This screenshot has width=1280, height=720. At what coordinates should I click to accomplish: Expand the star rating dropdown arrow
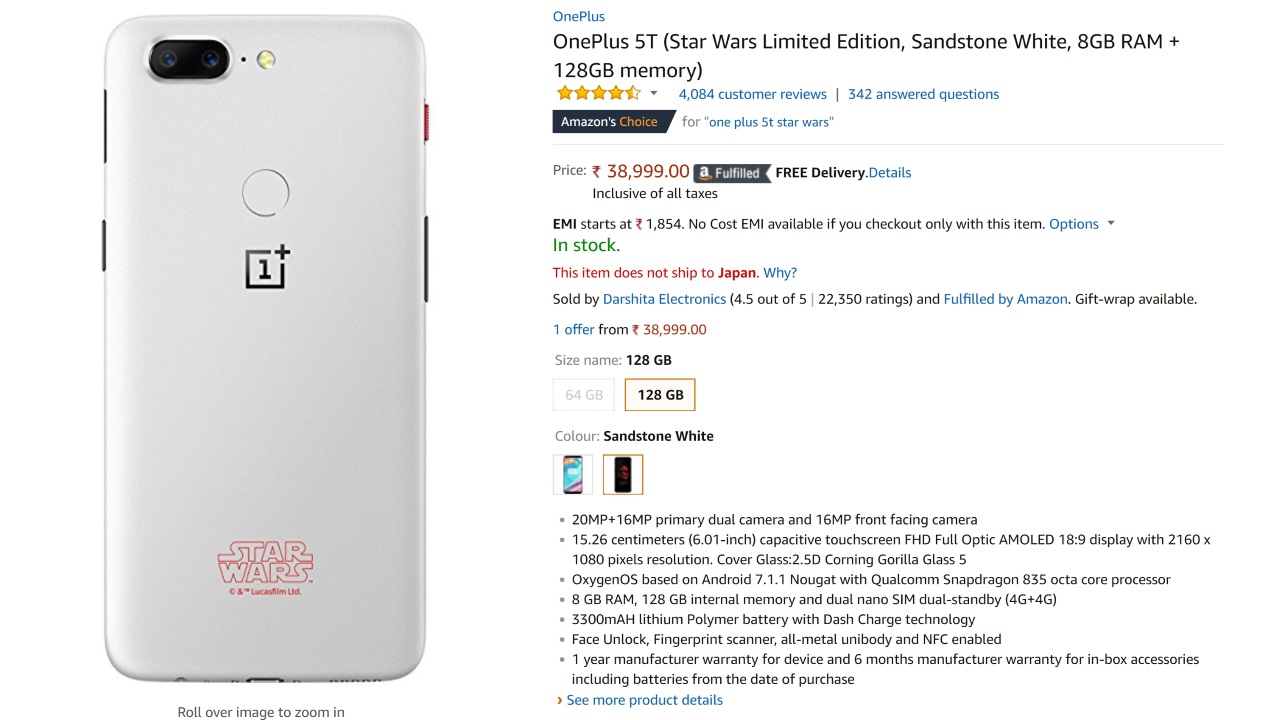click(654, 94)
